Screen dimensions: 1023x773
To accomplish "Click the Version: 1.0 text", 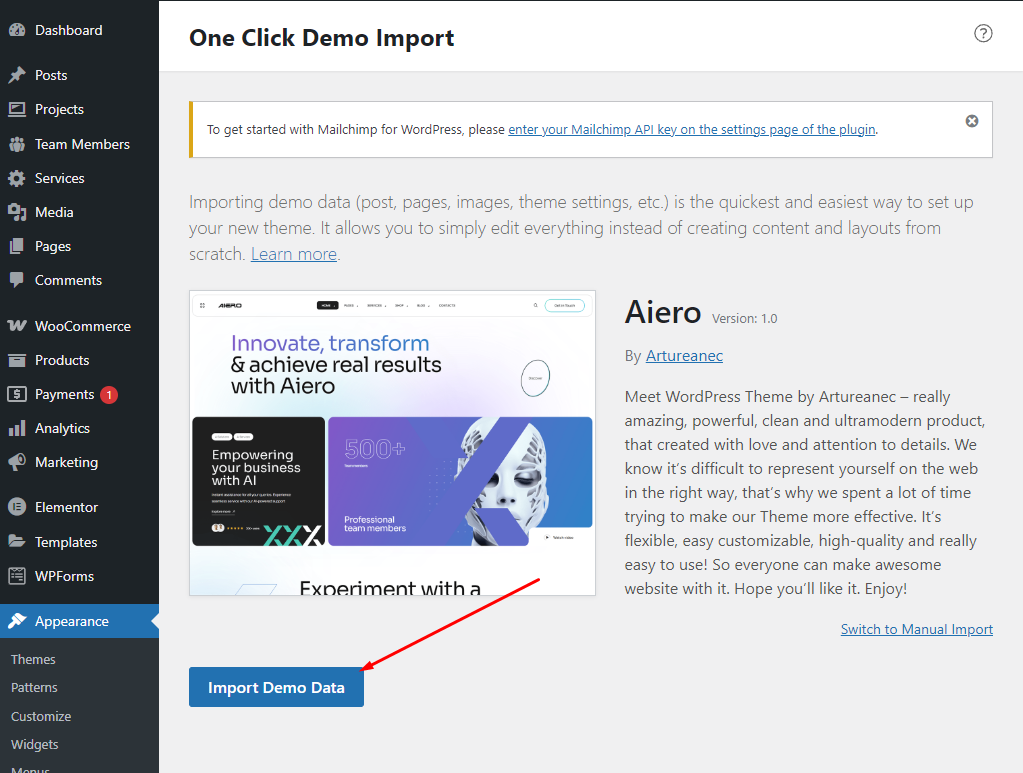I will click(x=744, y=318).
